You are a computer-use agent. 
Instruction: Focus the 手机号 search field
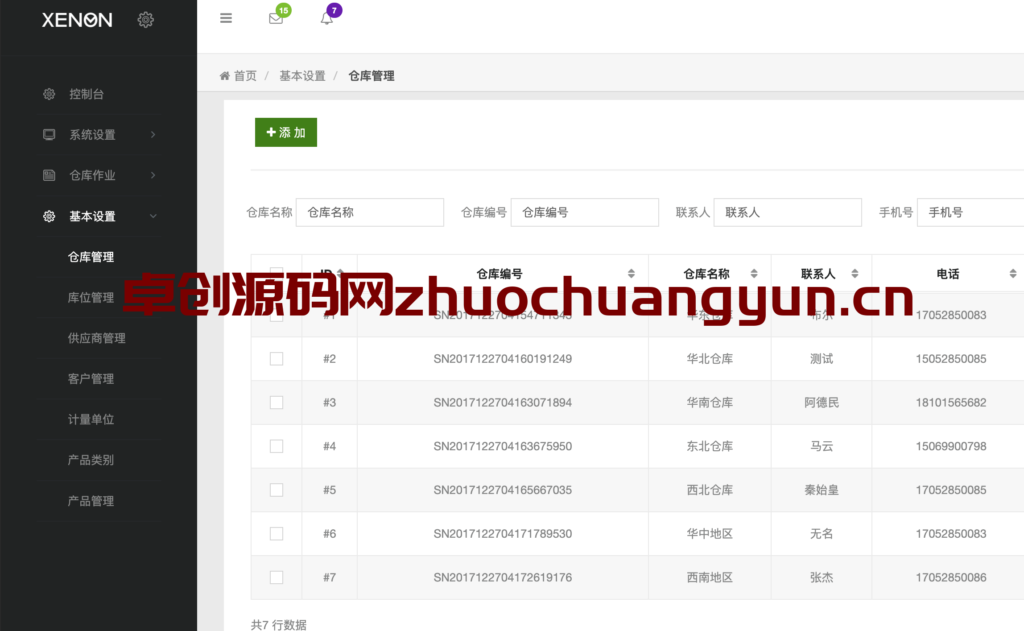970,212
